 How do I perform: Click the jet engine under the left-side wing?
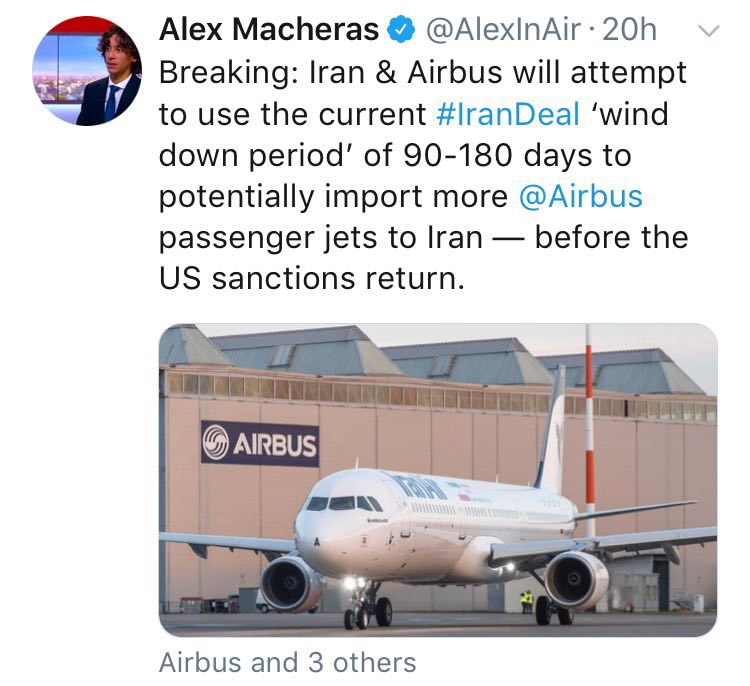291,582
